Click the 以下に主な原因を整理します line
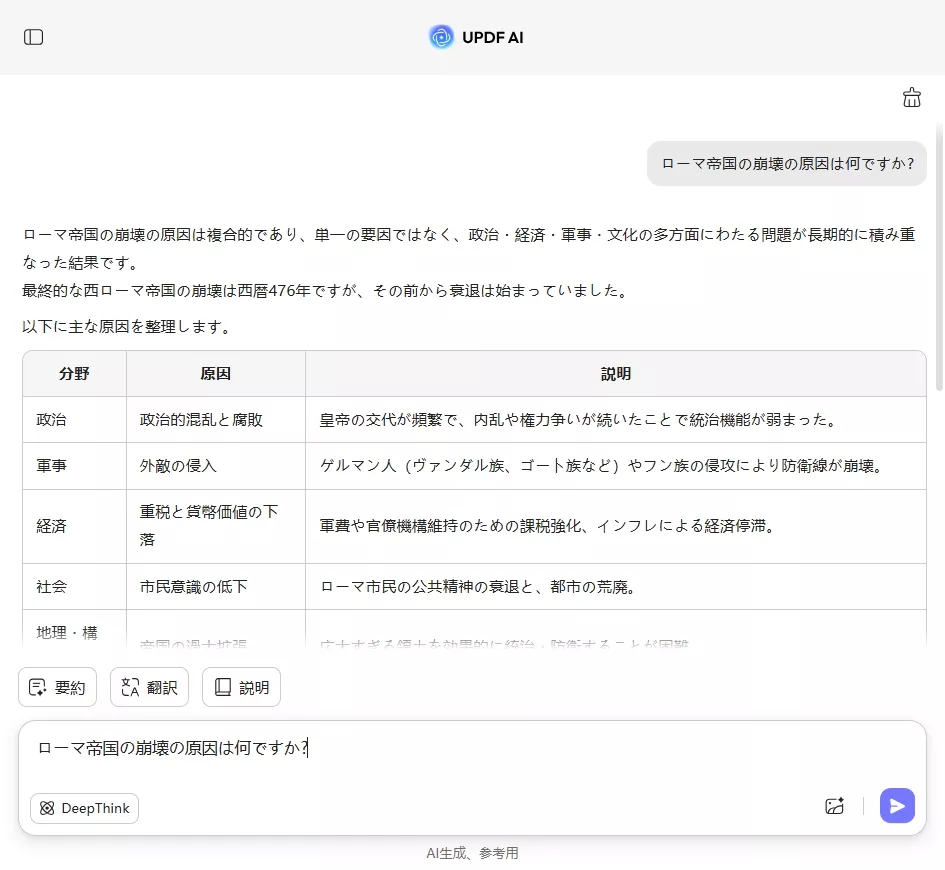 127,327
